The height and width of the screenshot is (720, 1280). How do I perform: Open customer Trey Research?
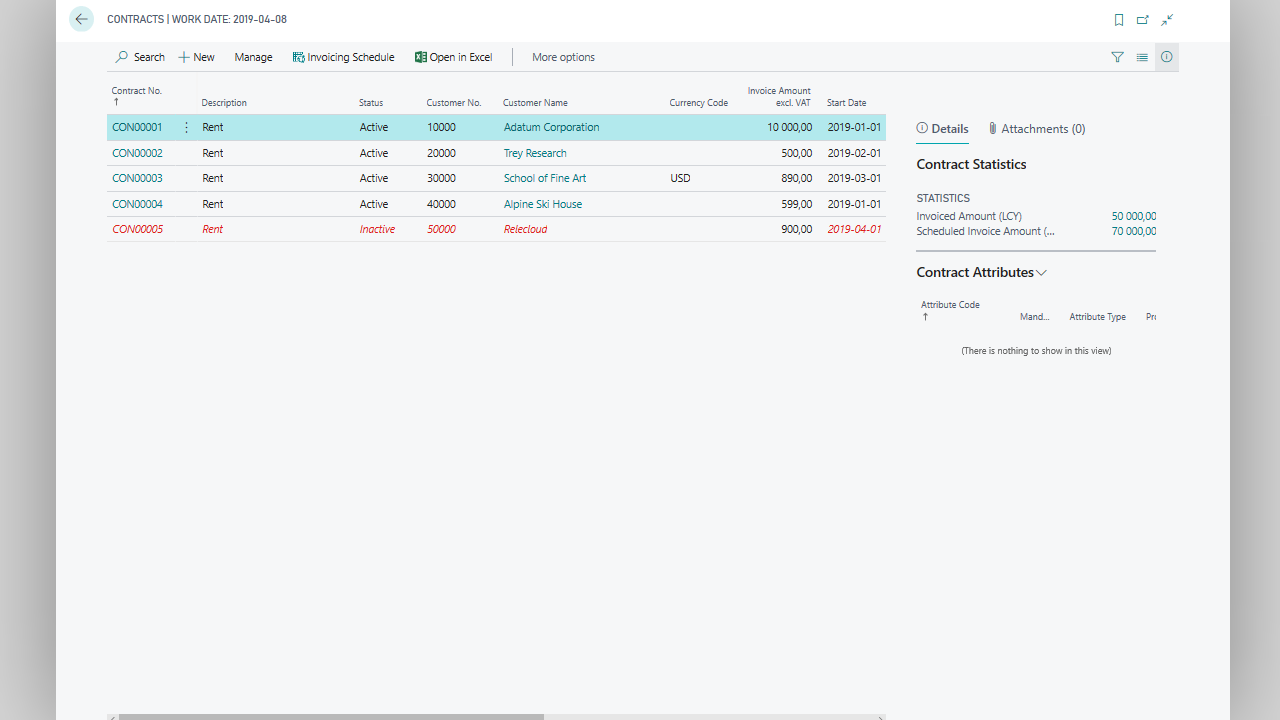point(535,153)
